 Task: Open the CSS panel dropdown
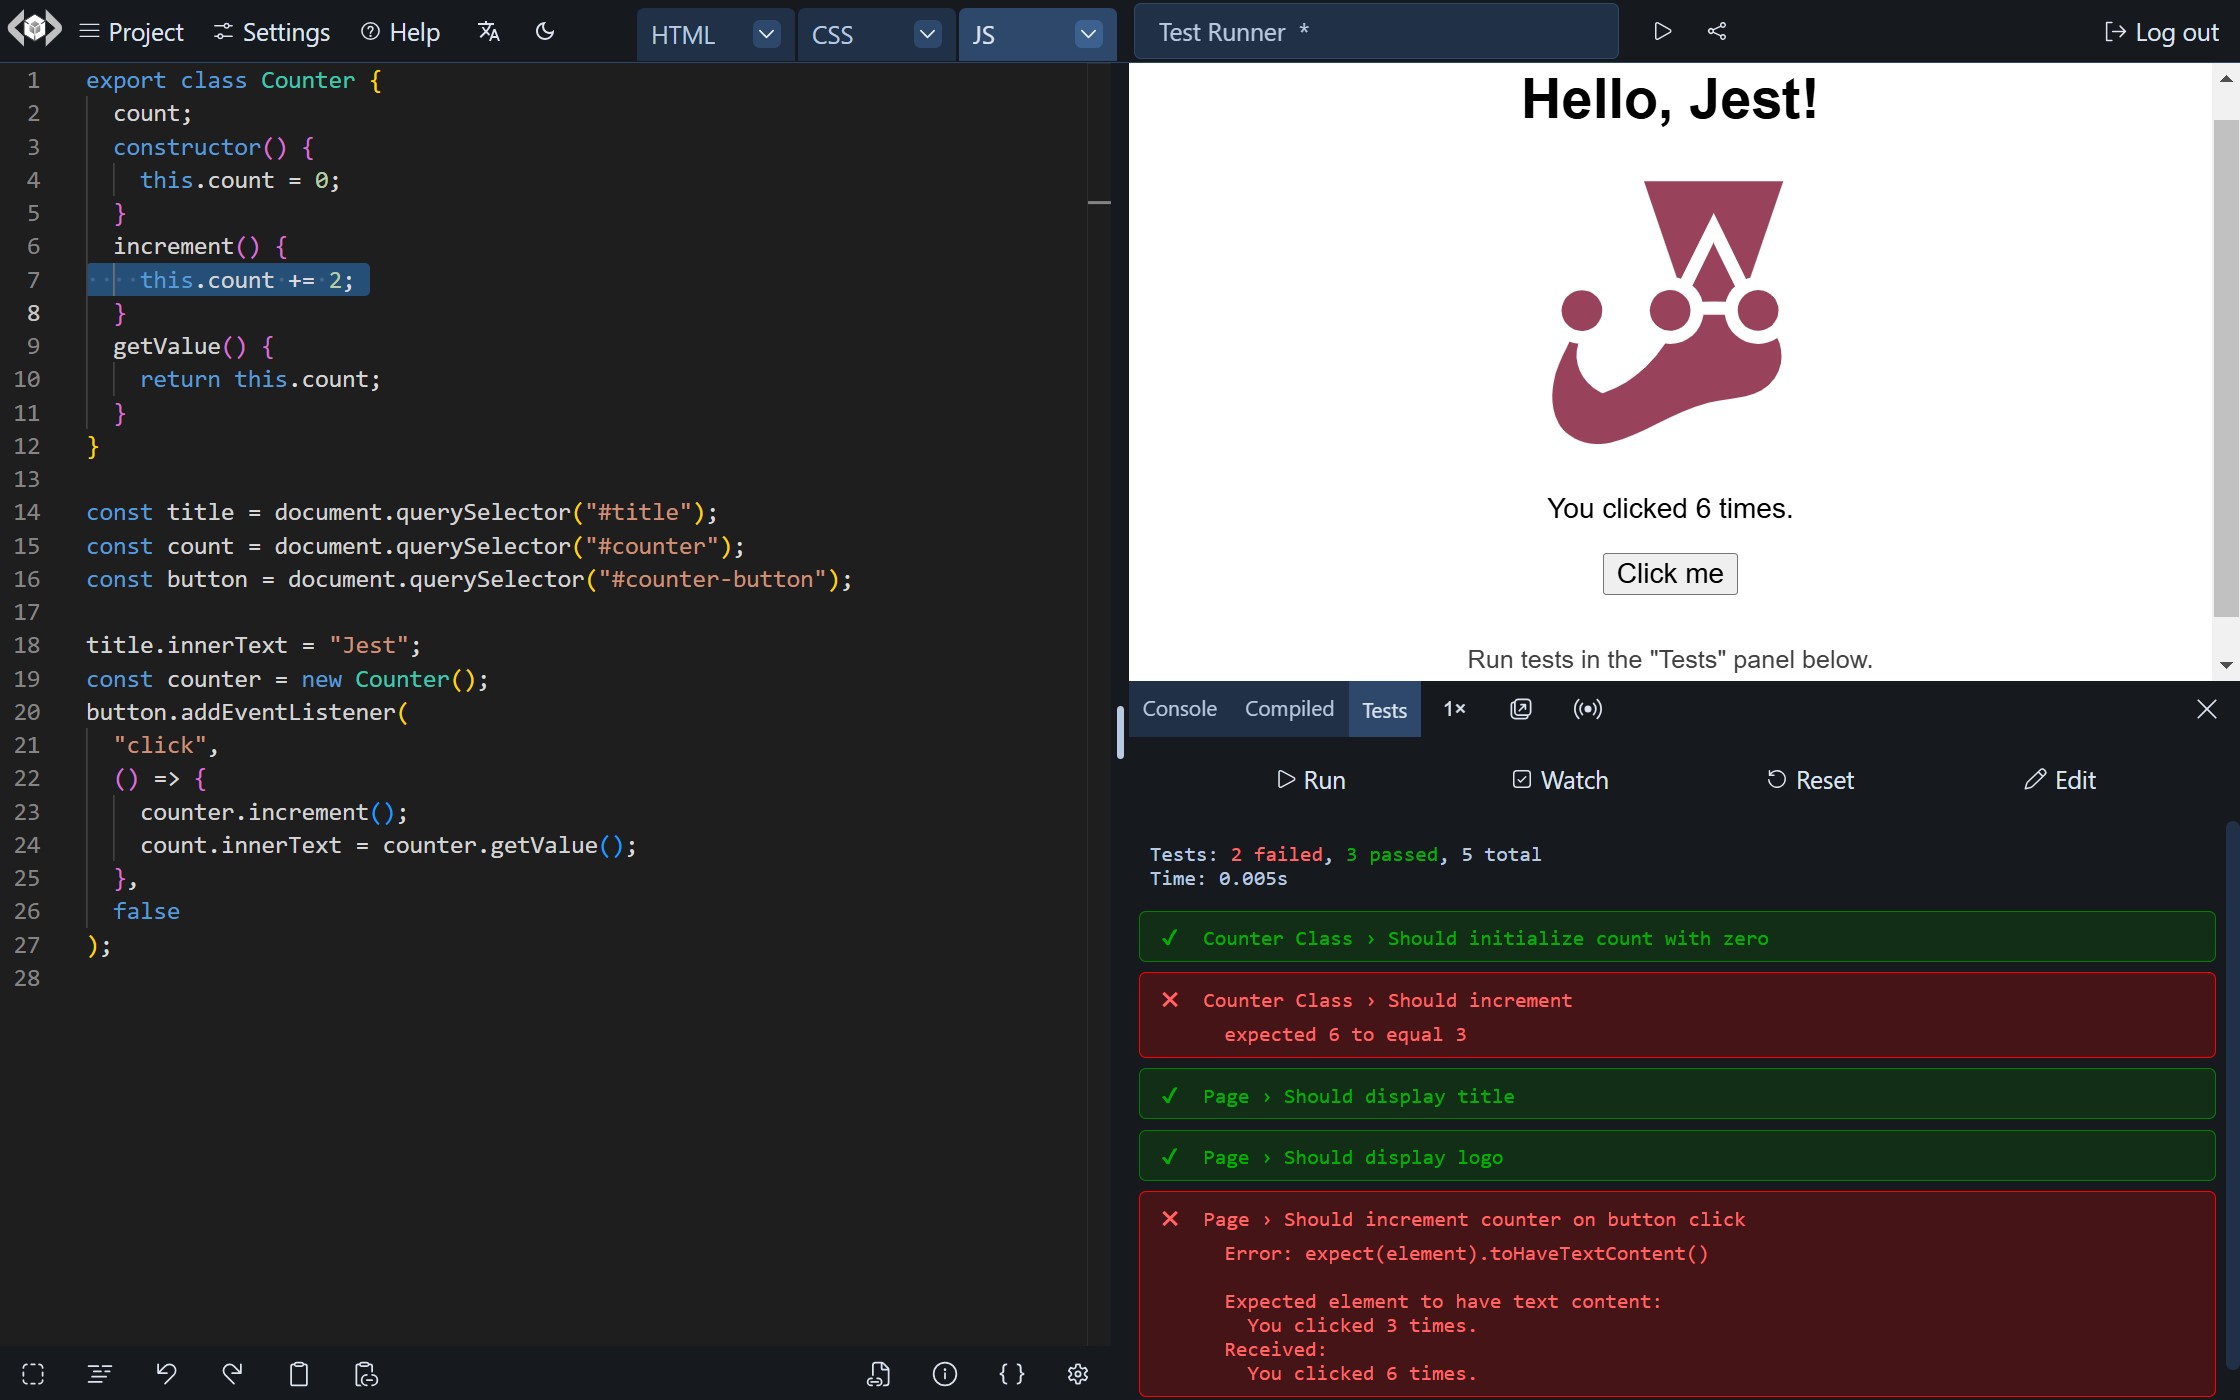[927, 33]
